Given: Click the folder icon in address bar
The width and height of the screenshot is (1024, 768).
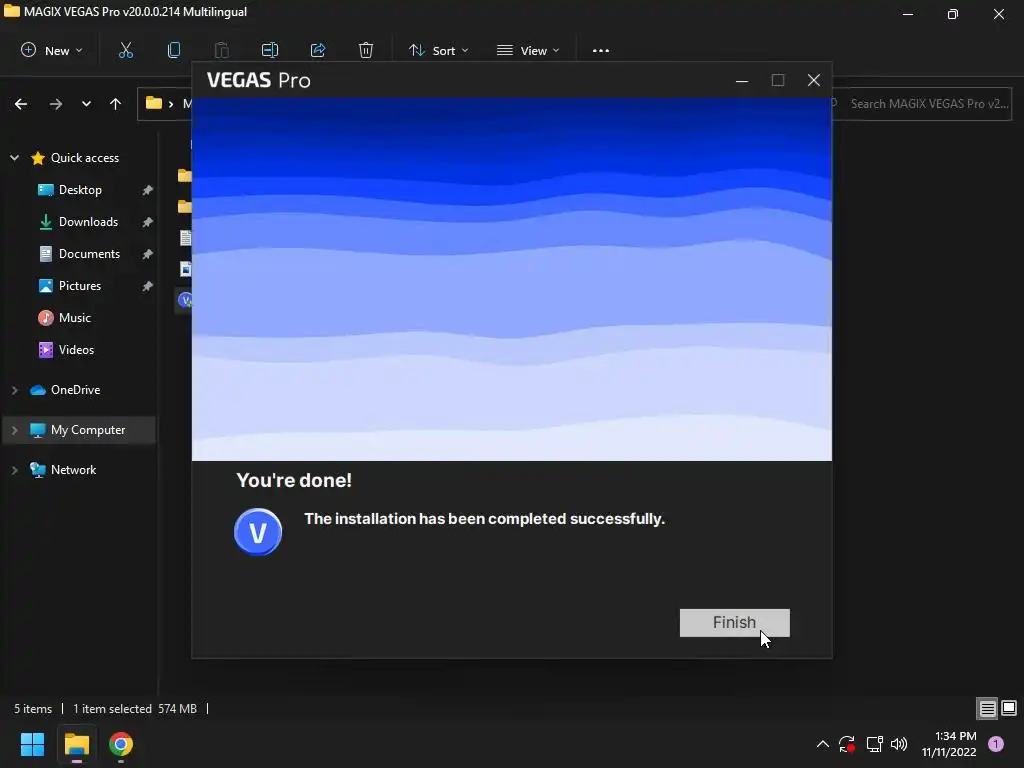Looking at the screenshot, I should click(153, 103).
